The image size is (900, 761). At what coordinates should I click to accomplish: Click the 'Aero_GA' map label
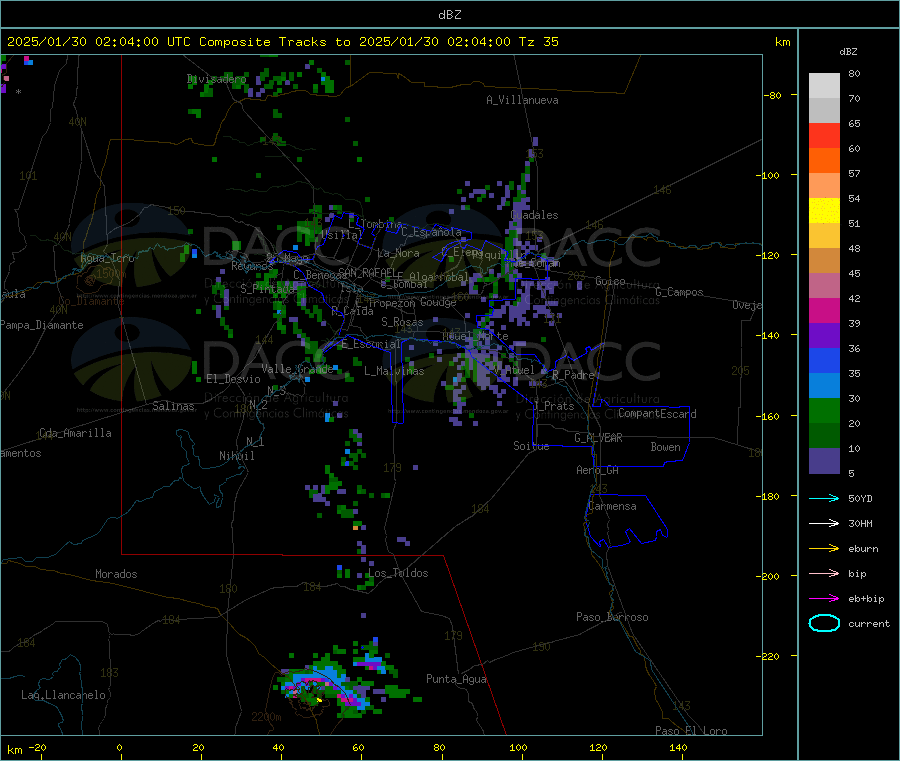coord(598,470)
